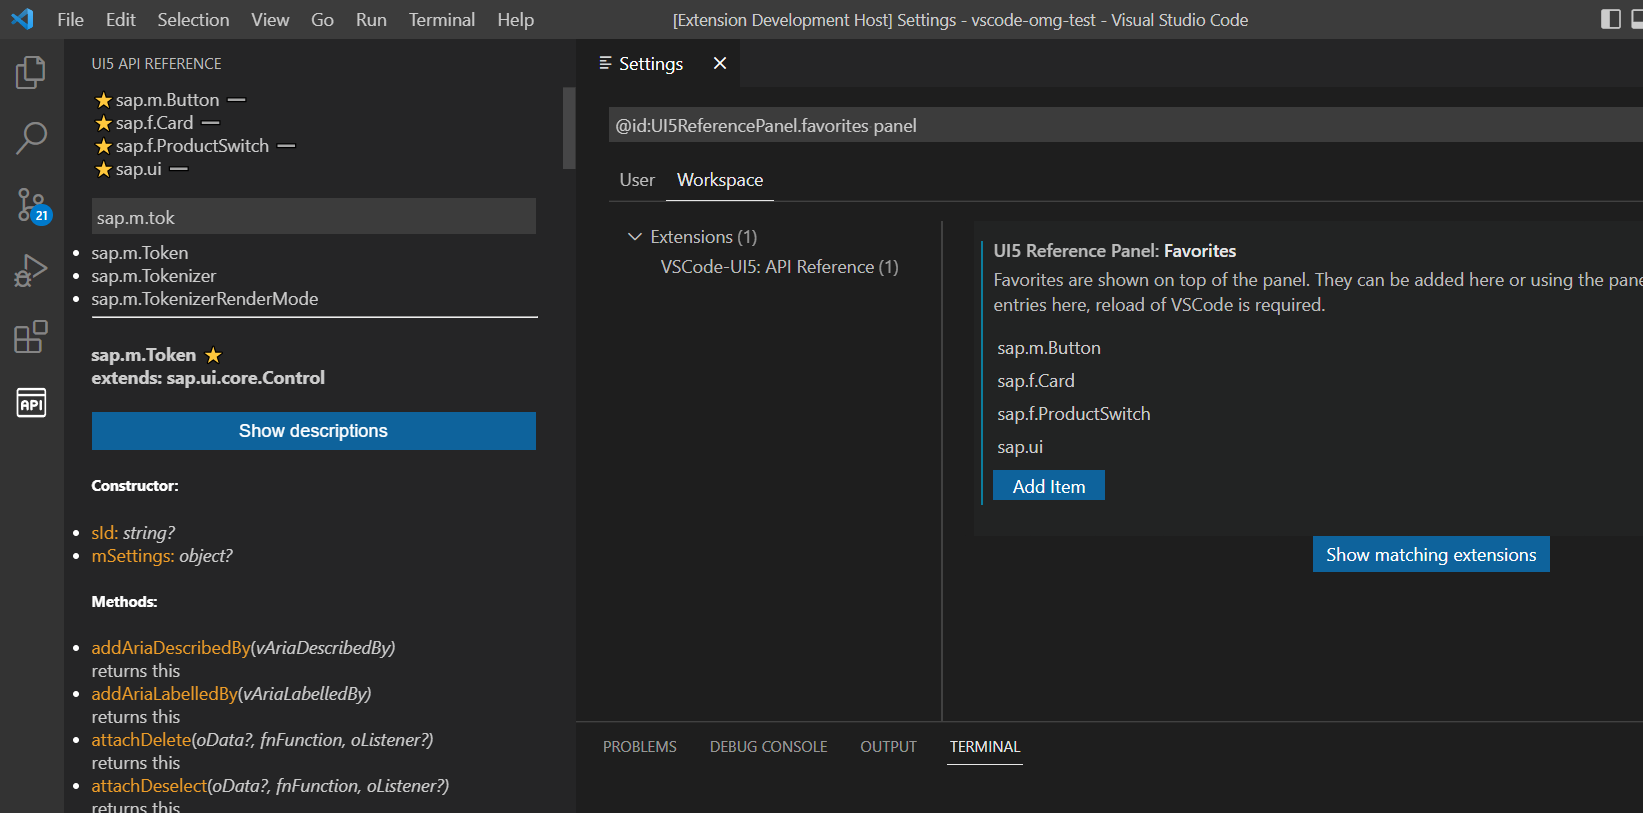Open sap.m.Button favorite in API panel
This screenshot has width=1643, height=813.
click(x=167, y=100)
